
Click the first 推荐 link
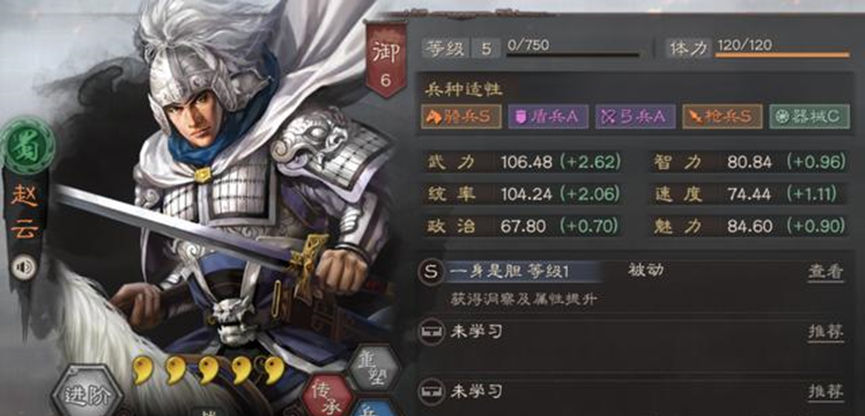[826, 332]
